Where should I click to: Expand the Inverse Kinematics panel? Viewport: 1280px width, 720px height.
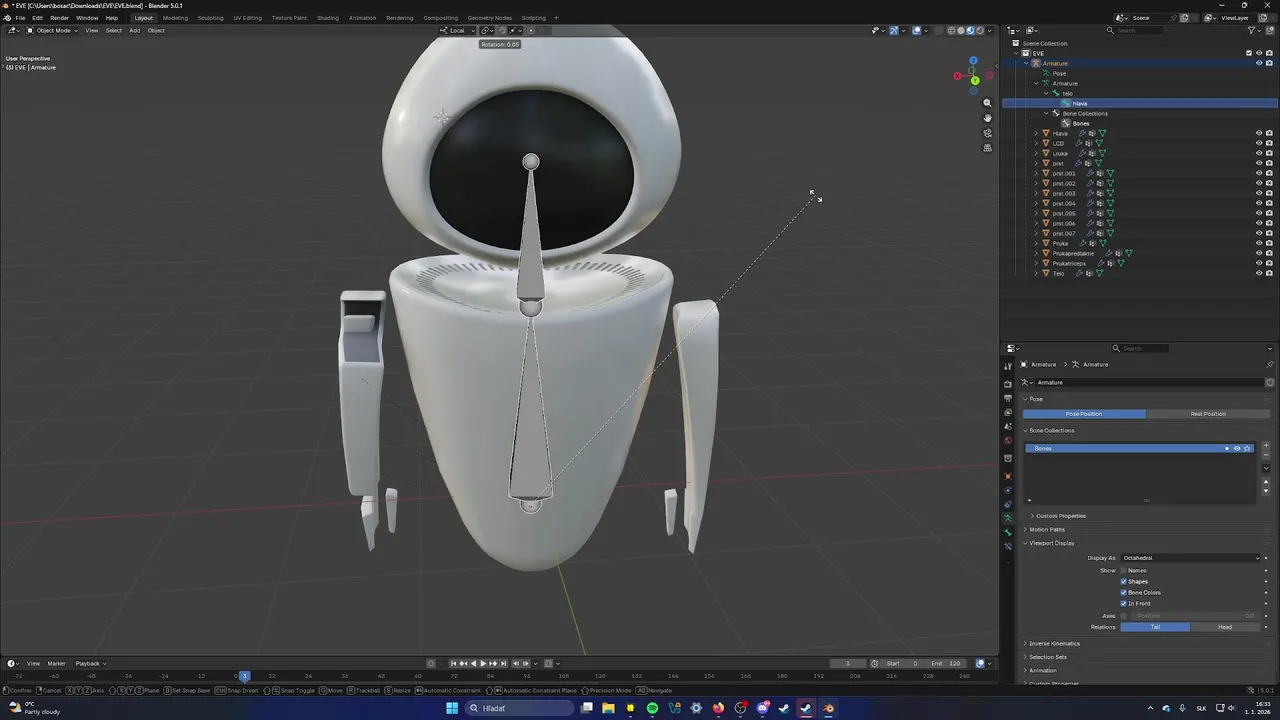pyautogui.click(x=1054, y=643)
